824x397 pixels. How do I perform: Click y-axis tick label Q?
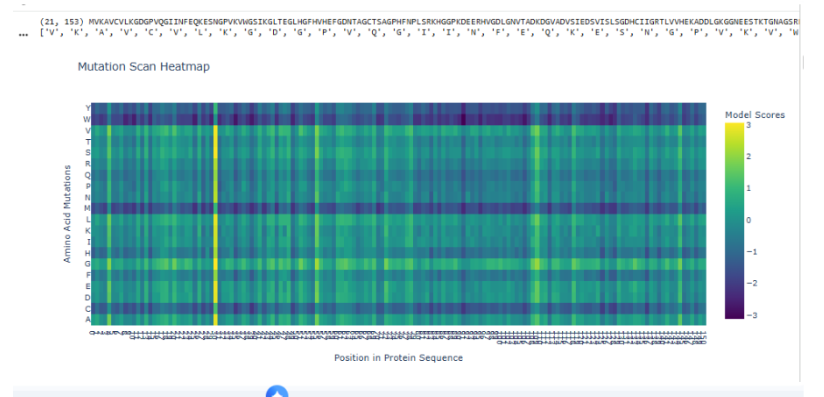[x=88, y=175]
